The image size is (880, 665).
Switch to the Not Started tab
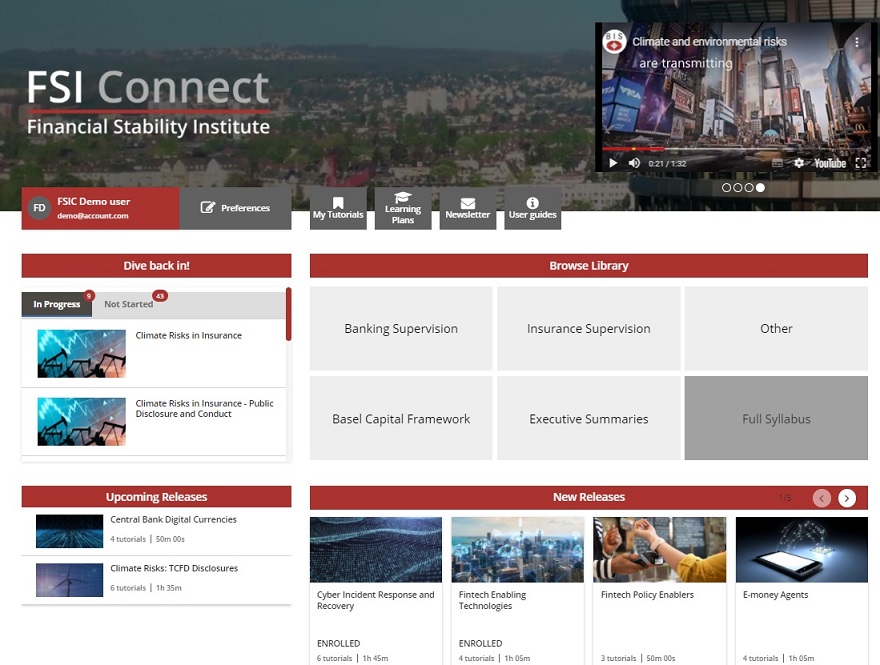coord(129,304)
